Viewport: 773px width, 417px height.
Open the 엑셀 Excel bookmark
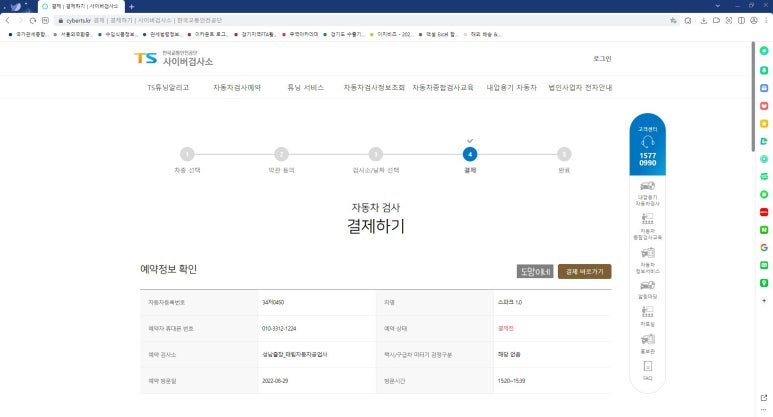pyautogui.click(x=438, y=35)
